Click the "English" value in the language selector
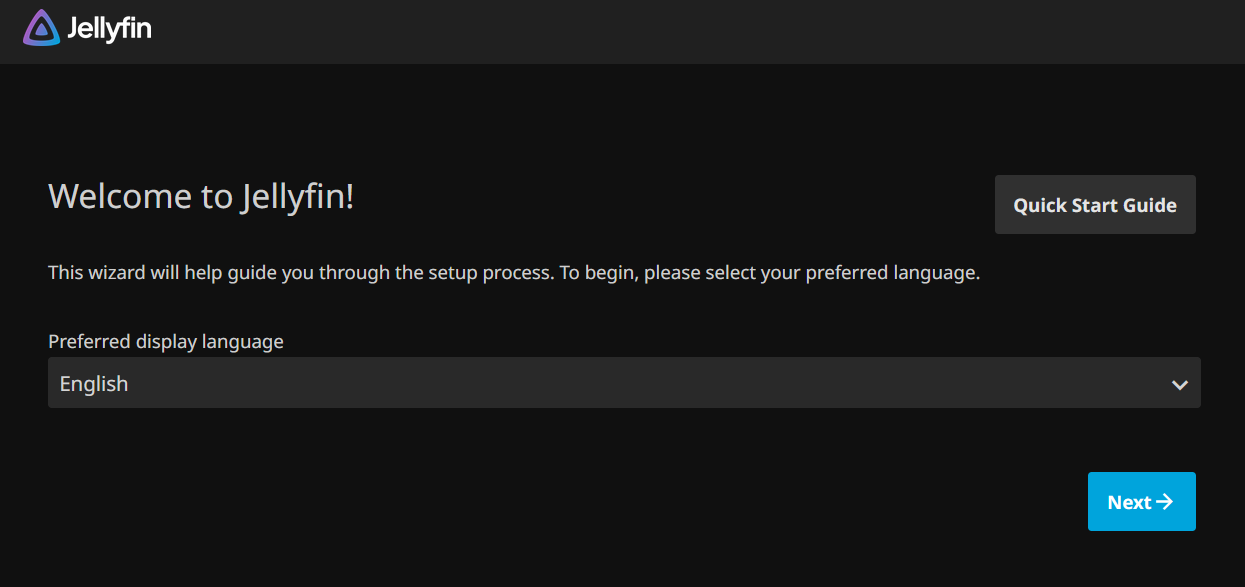The image size is (1245, 587). coord(94,383)
